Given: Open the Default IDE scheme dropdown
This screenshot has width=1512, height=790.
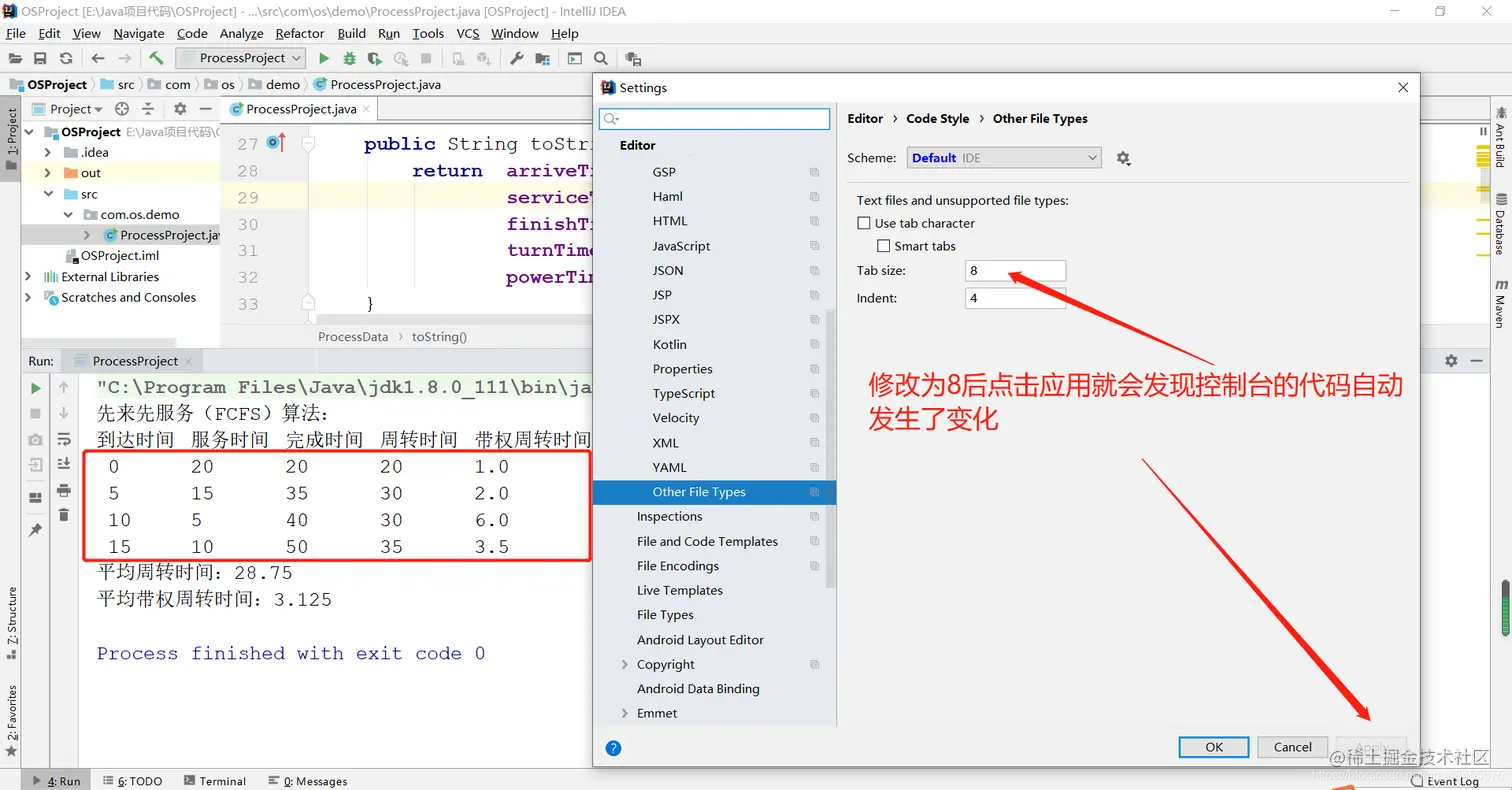Looking at the screenshot, I should [x=1003, y=157].
